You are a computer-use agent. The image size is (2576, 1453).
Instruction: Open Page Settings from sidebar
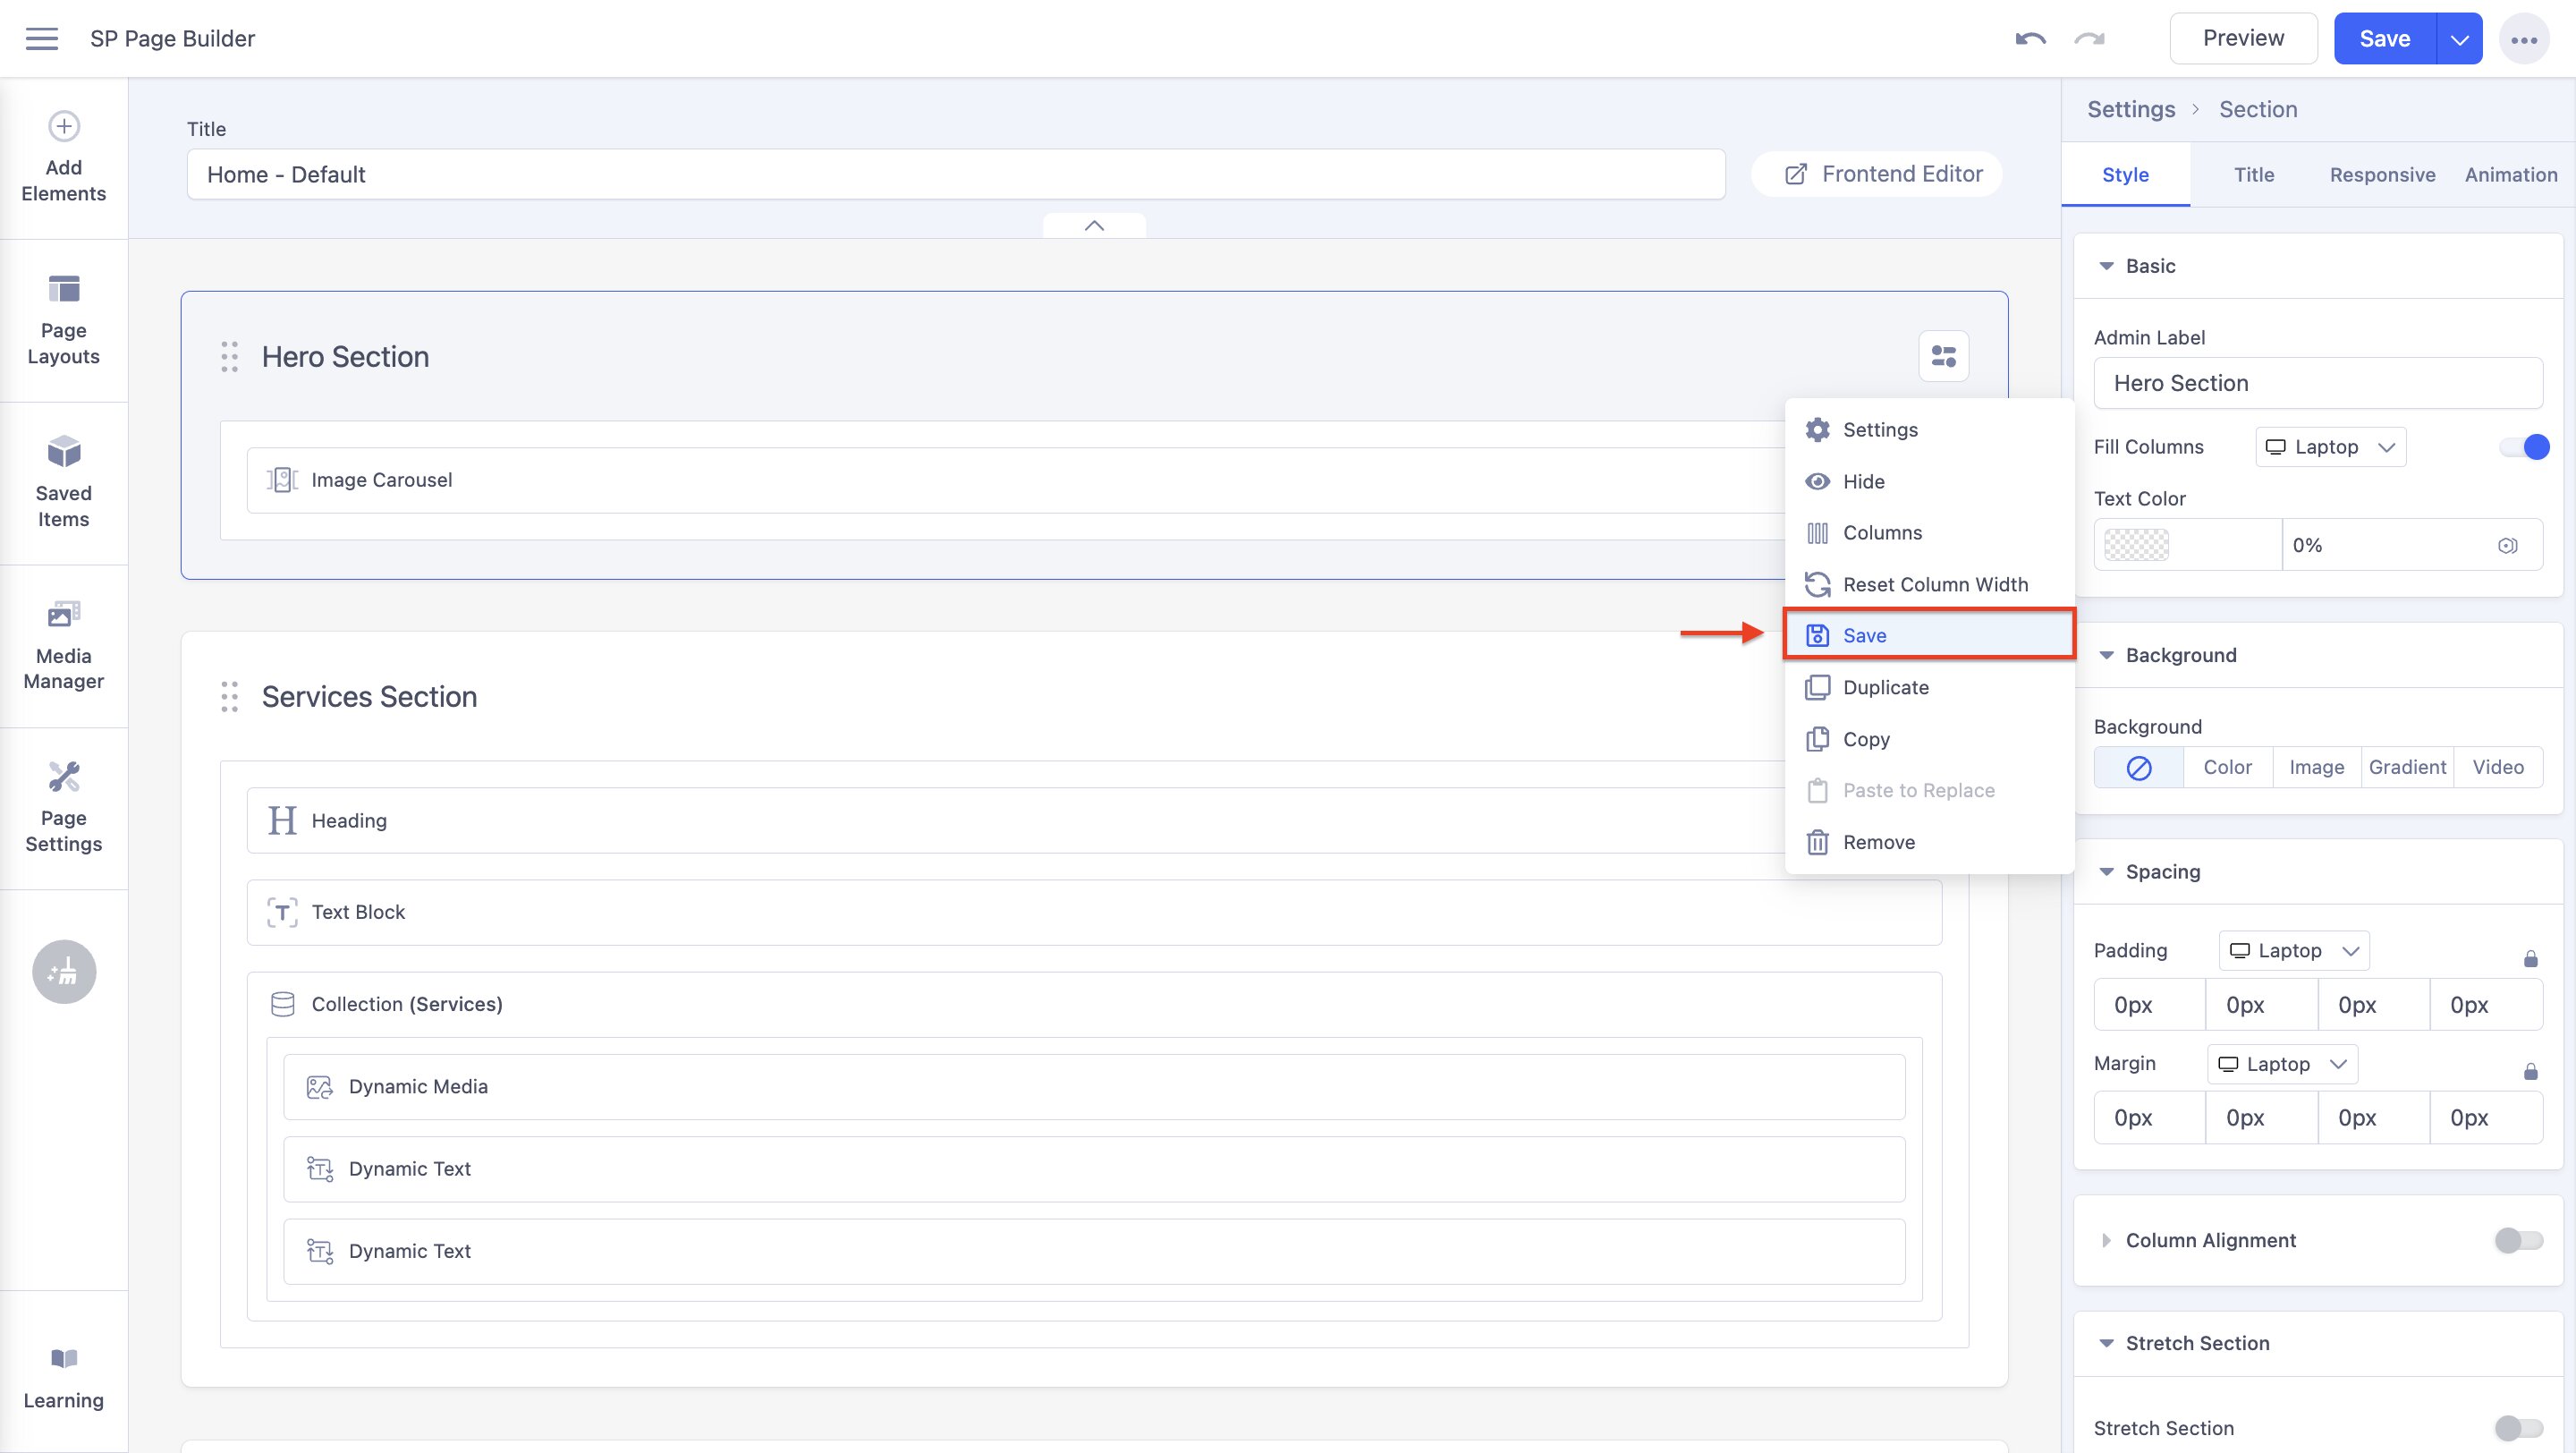click(x=64, y=807)
